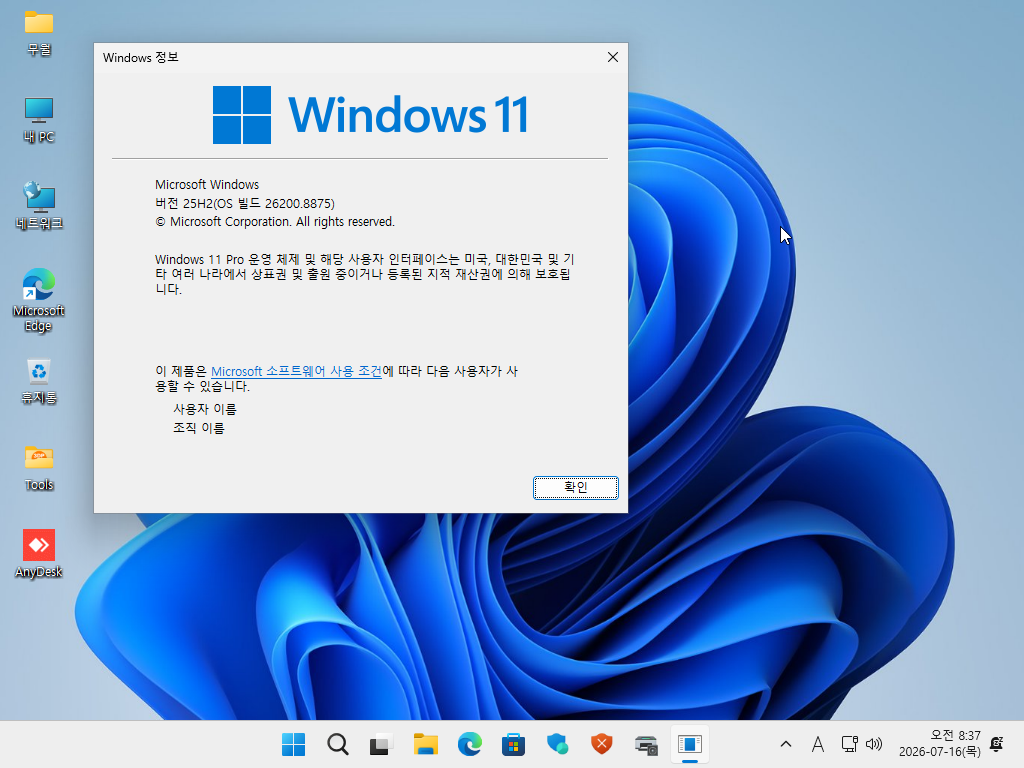Click the '사용자 이름' label
Screen dimensions: 1024x768
pyautogui.click(x=204, y=409)
